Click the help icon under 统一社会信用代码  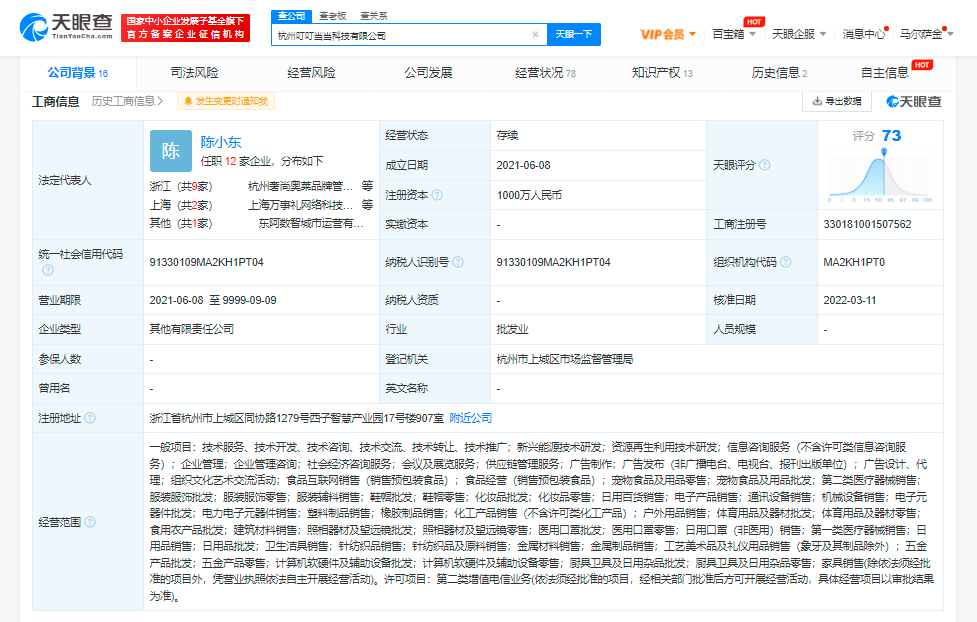(x=48, y=270)
